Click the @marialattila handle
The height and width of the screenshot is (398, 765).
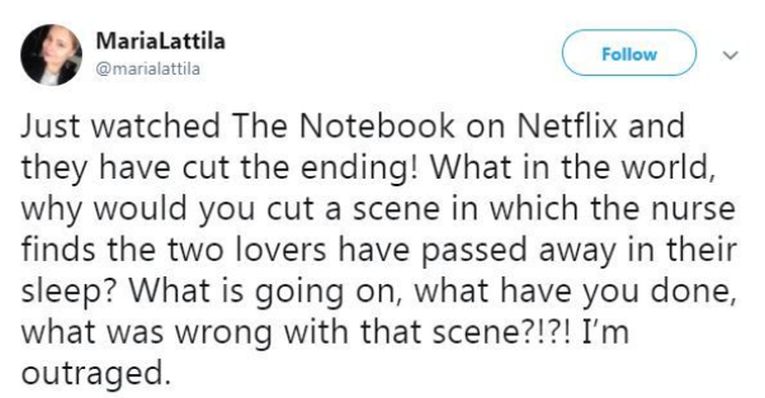point(148,69)
